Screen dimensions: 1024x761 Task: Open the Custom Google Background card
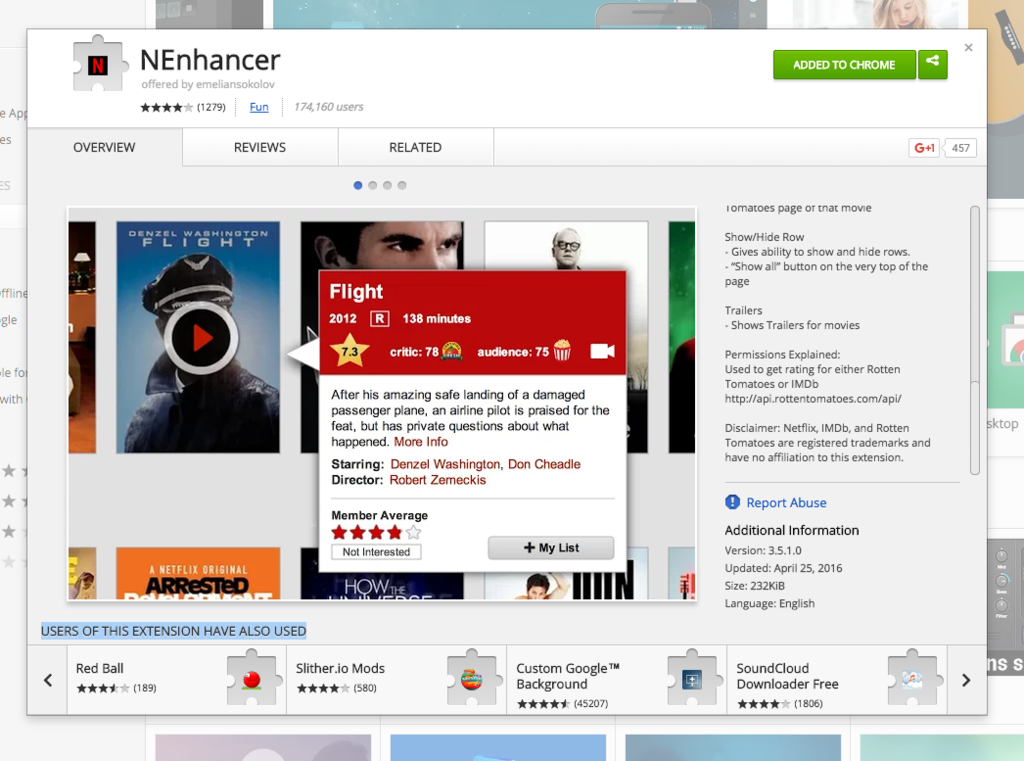[x=616, y=680]
